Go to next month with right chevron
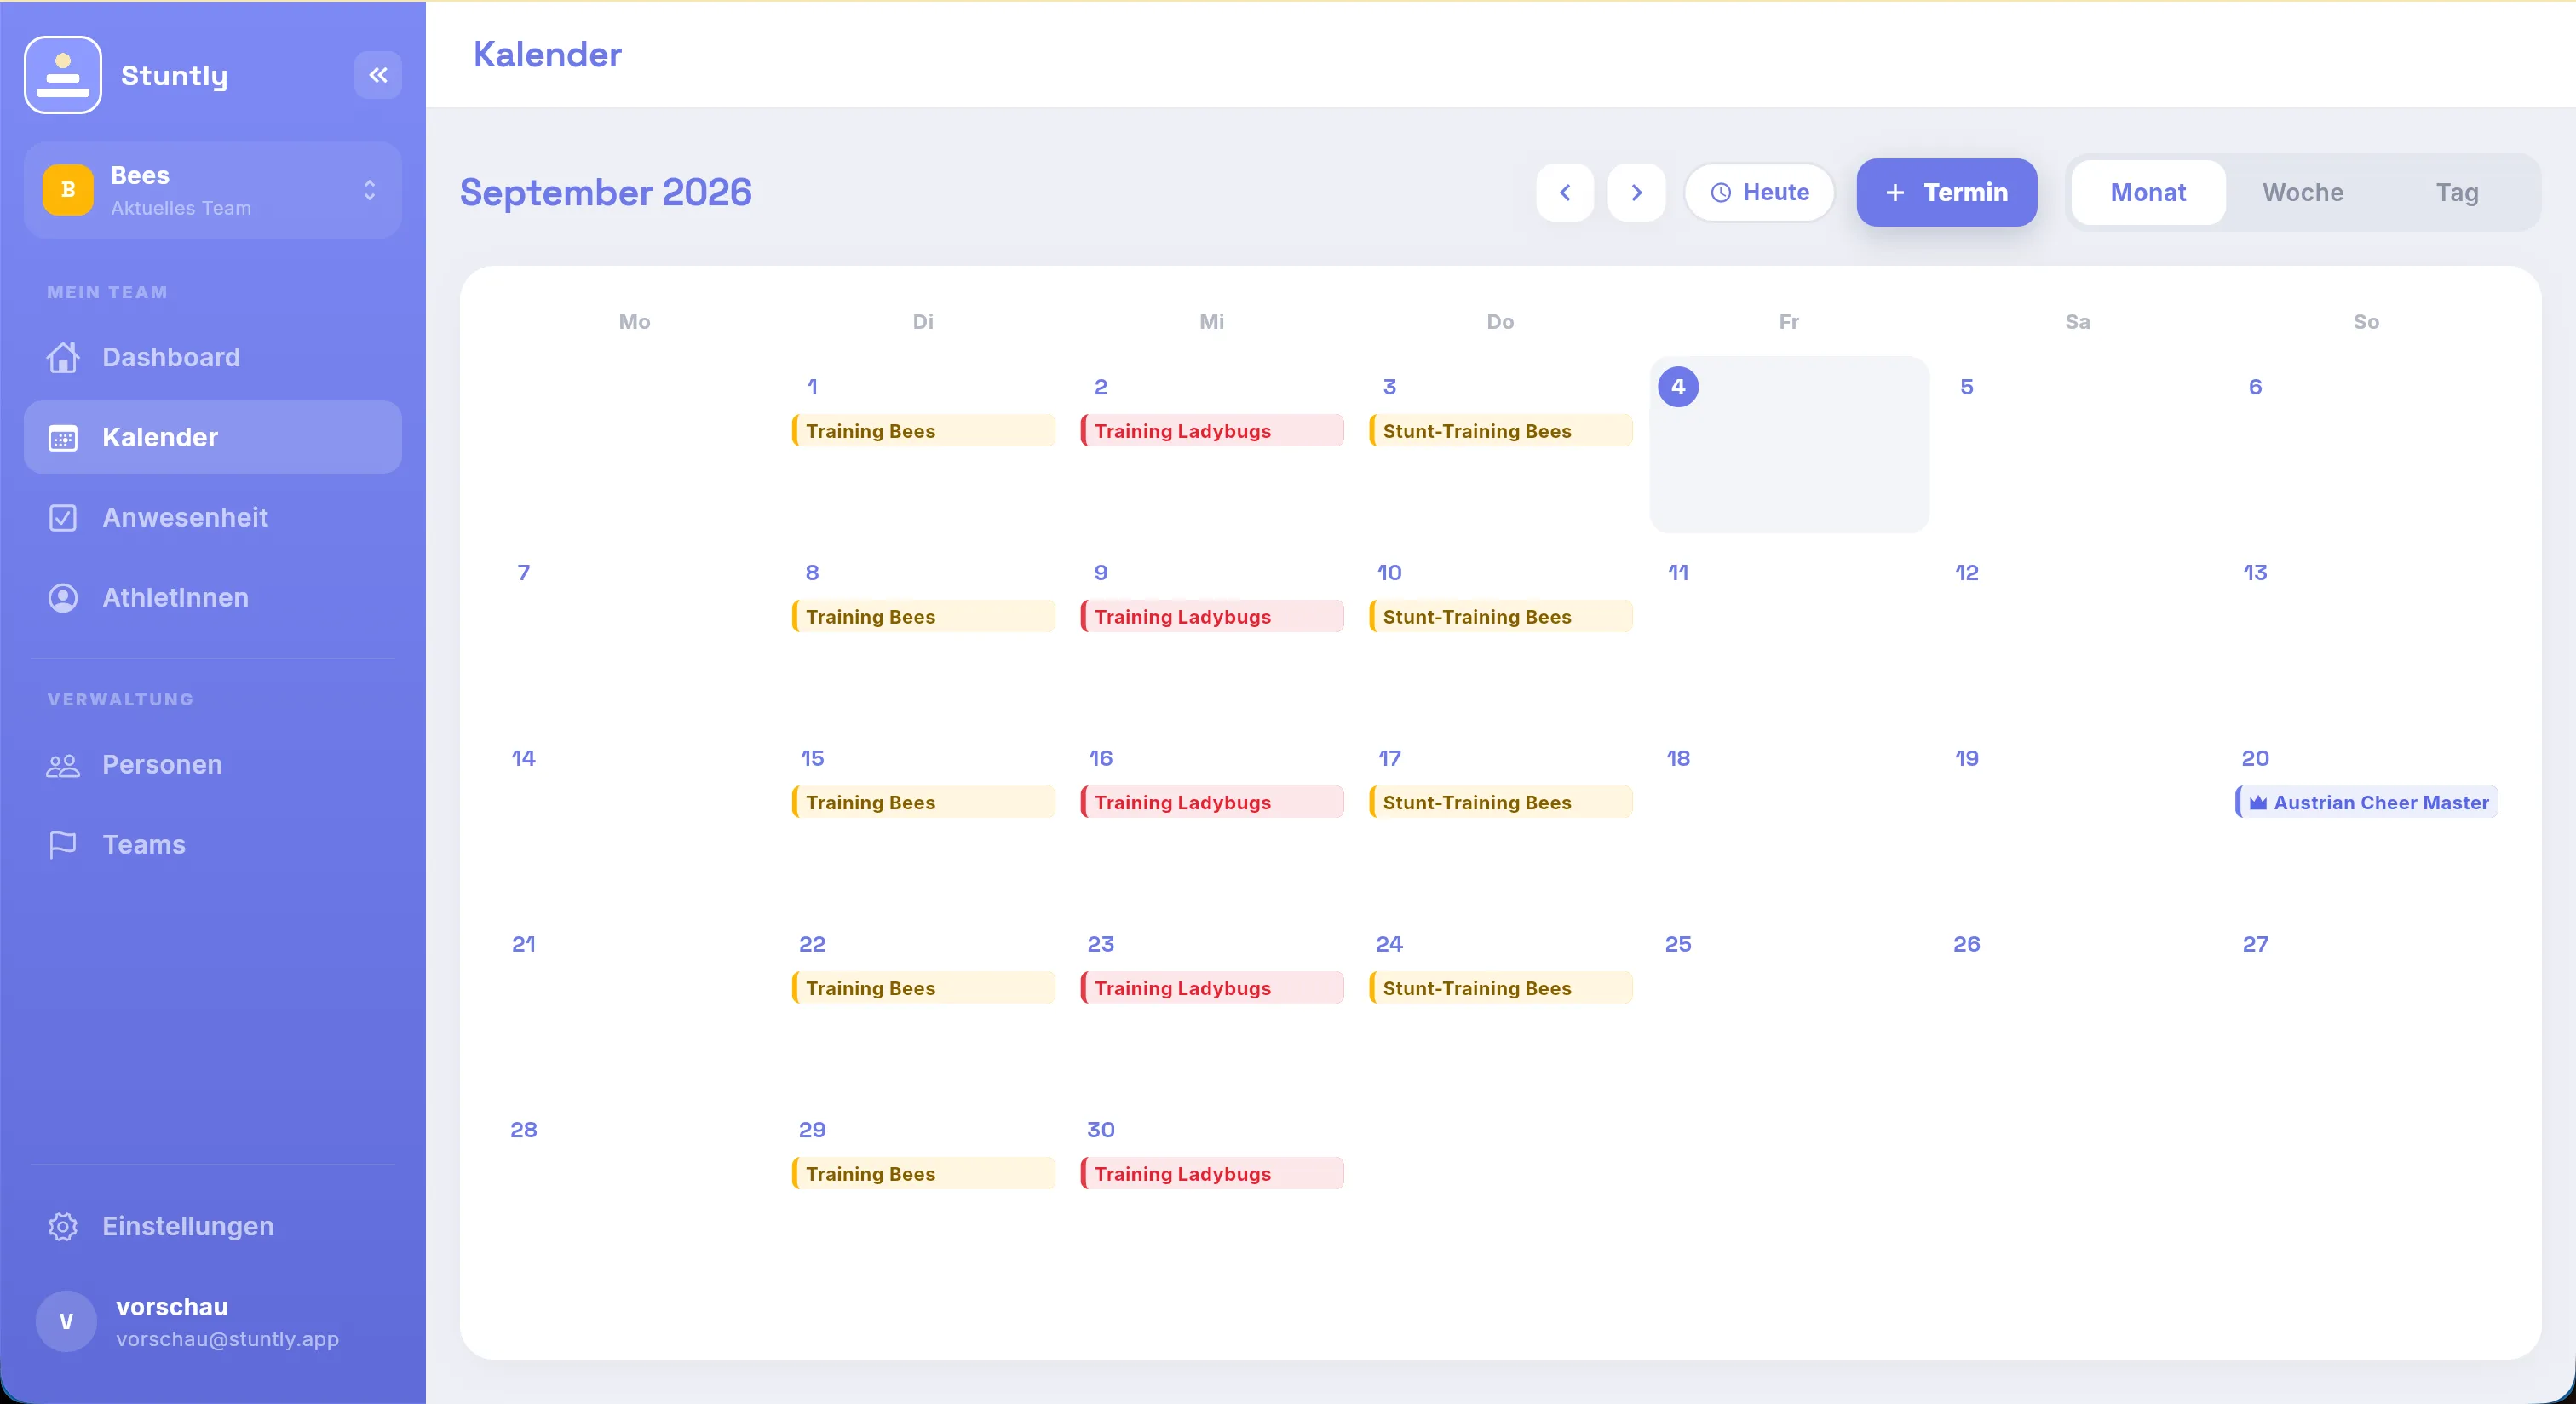 pyautogui.click(x=1637, y=192)
